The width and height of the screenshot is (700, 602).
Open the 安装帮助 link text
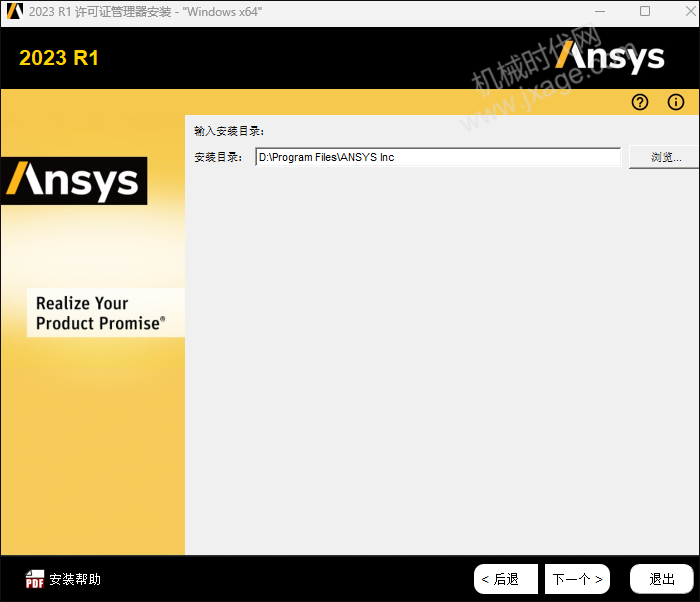coord(75,579)
